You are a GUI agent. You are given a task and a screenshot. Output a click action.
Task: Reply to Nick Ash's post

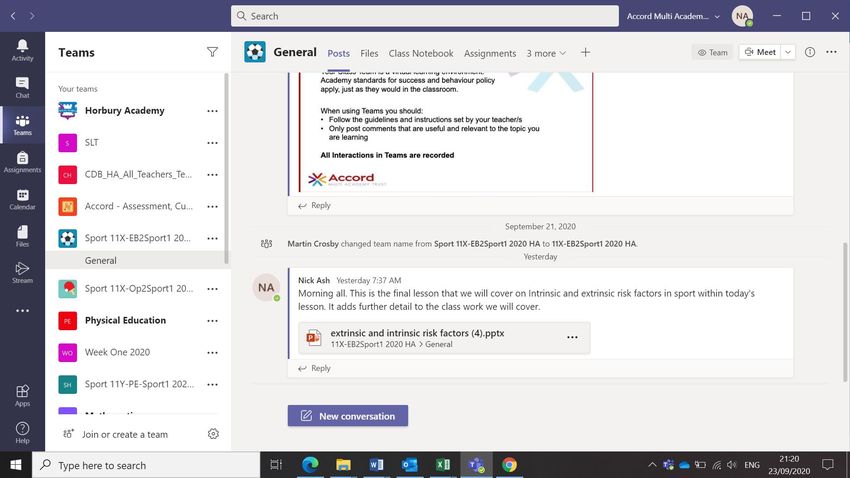[x=314, y=368]
